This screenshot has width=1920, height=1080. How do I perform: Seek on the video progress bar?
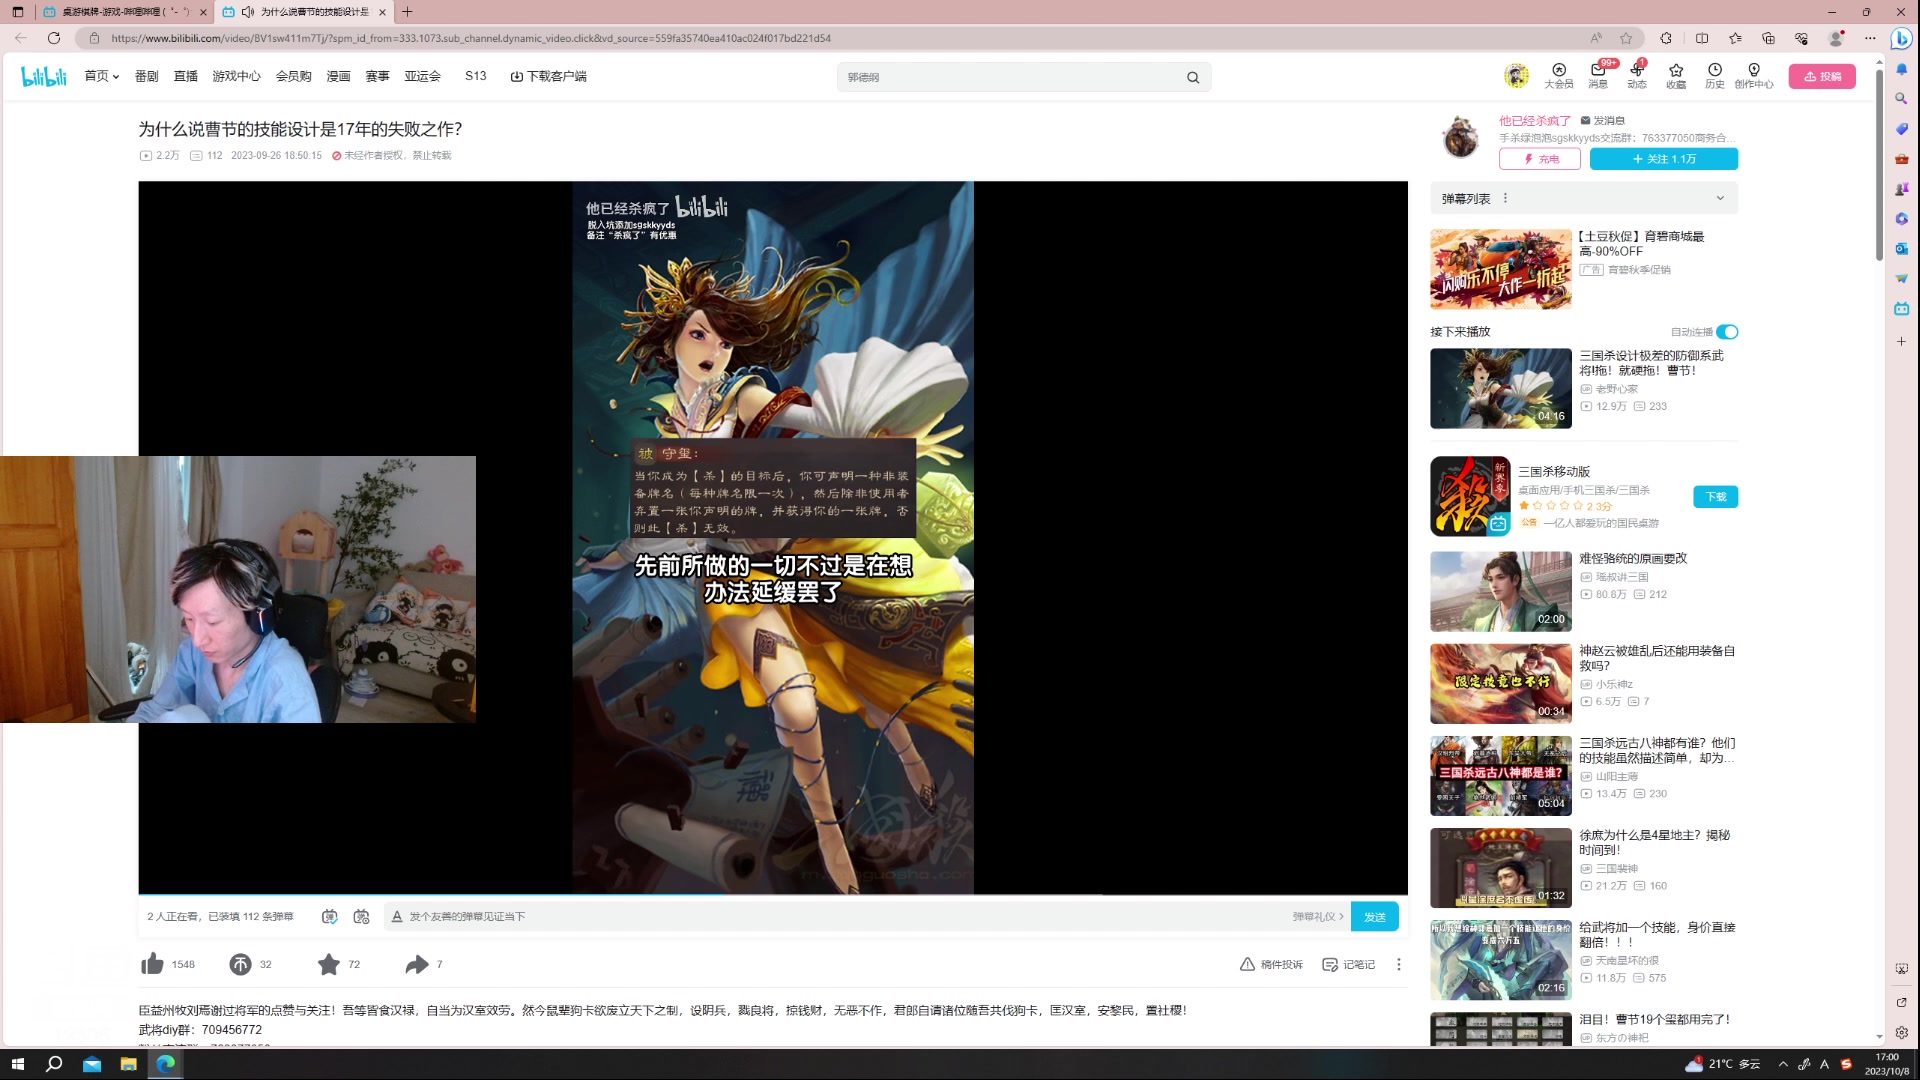[x=773, y=894]
